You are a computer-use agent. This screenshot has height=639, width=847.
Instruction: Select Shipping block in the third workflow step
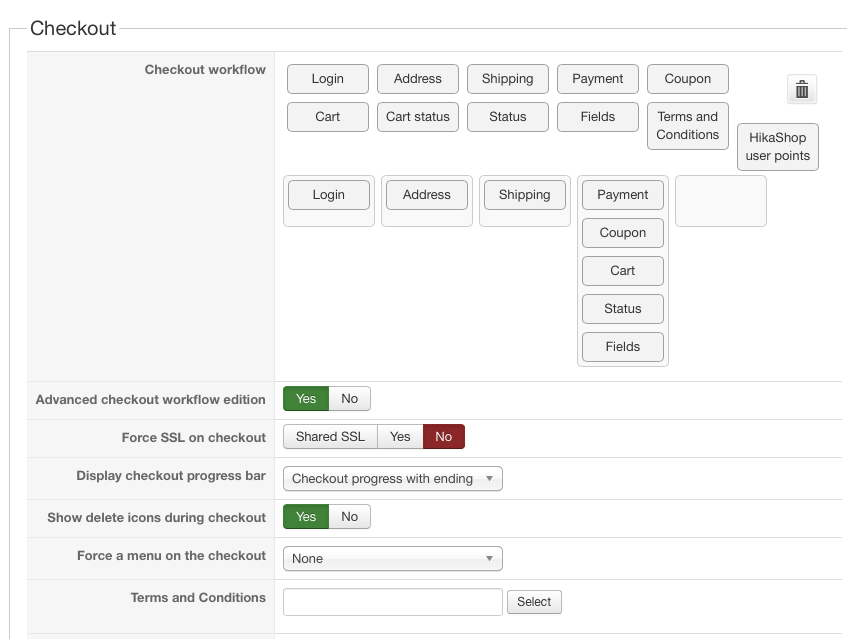(525, 195)
